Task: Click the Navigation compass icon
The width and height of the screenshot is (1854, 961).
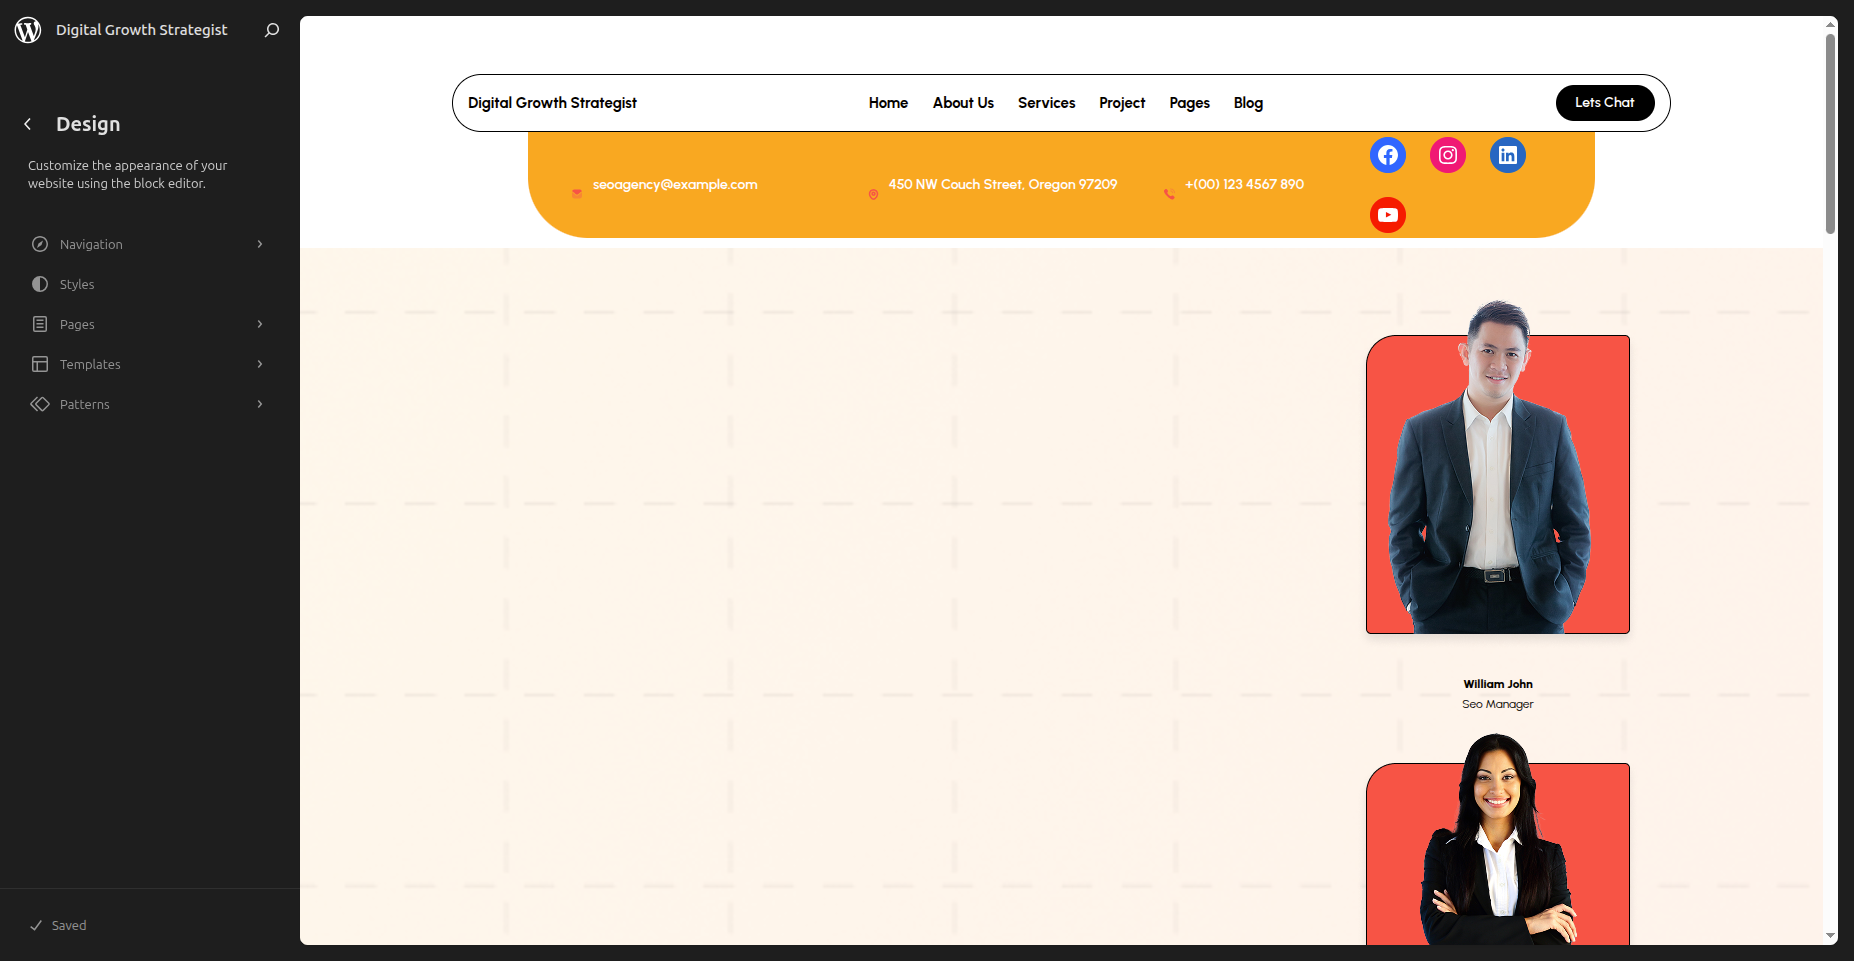Action: (x=40, y=244)
